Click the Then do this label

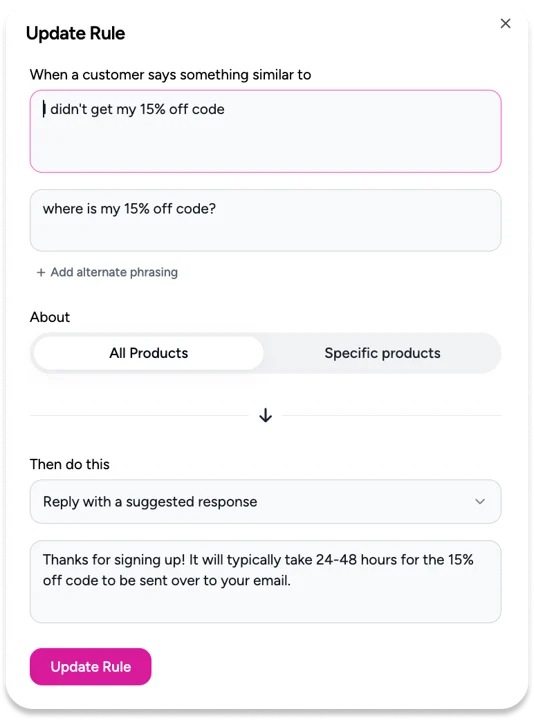click(x=69, y=464)
